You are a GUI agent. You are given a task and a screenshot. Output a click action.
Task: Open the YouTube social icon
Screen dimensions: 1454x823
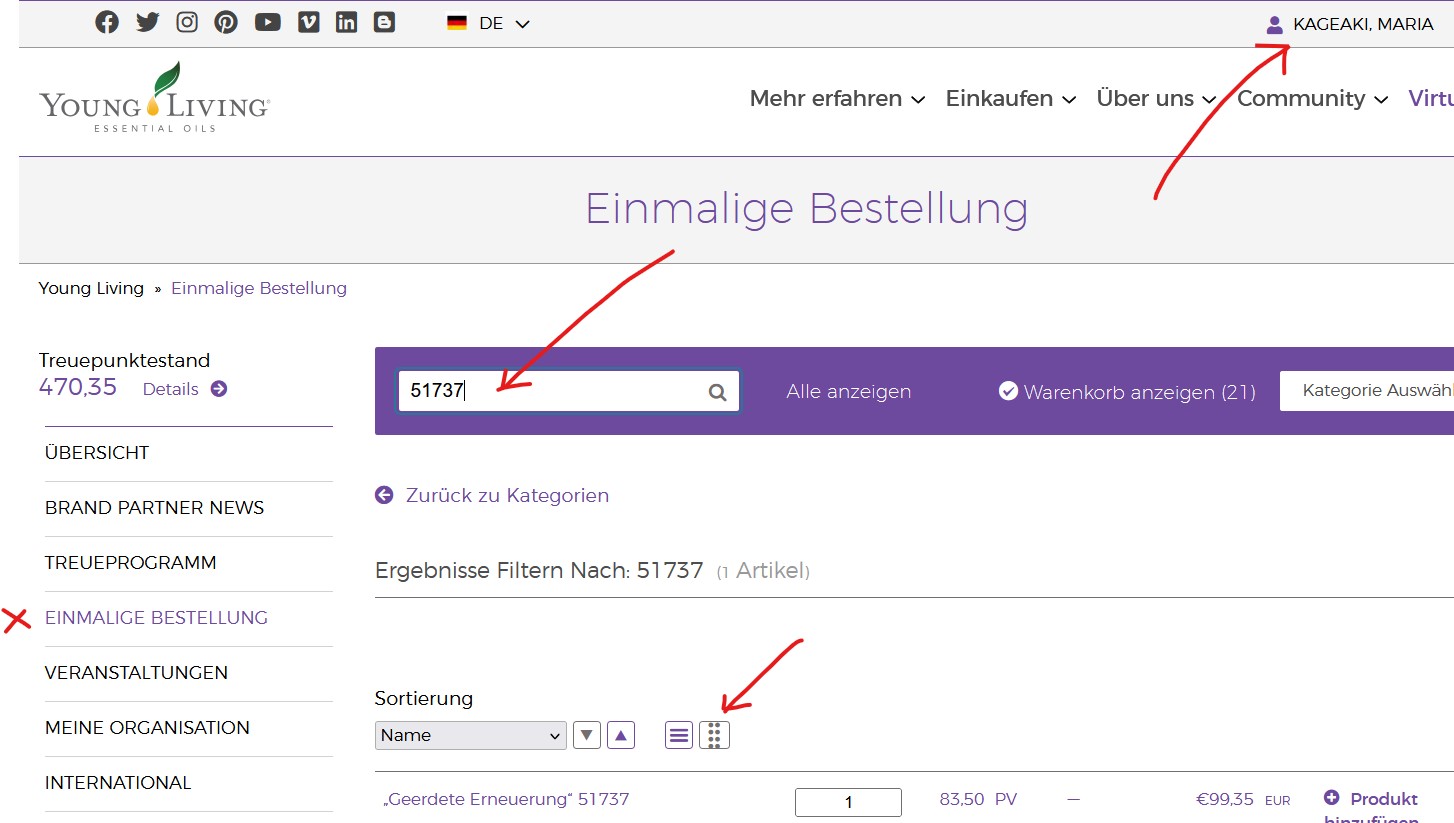267,23
